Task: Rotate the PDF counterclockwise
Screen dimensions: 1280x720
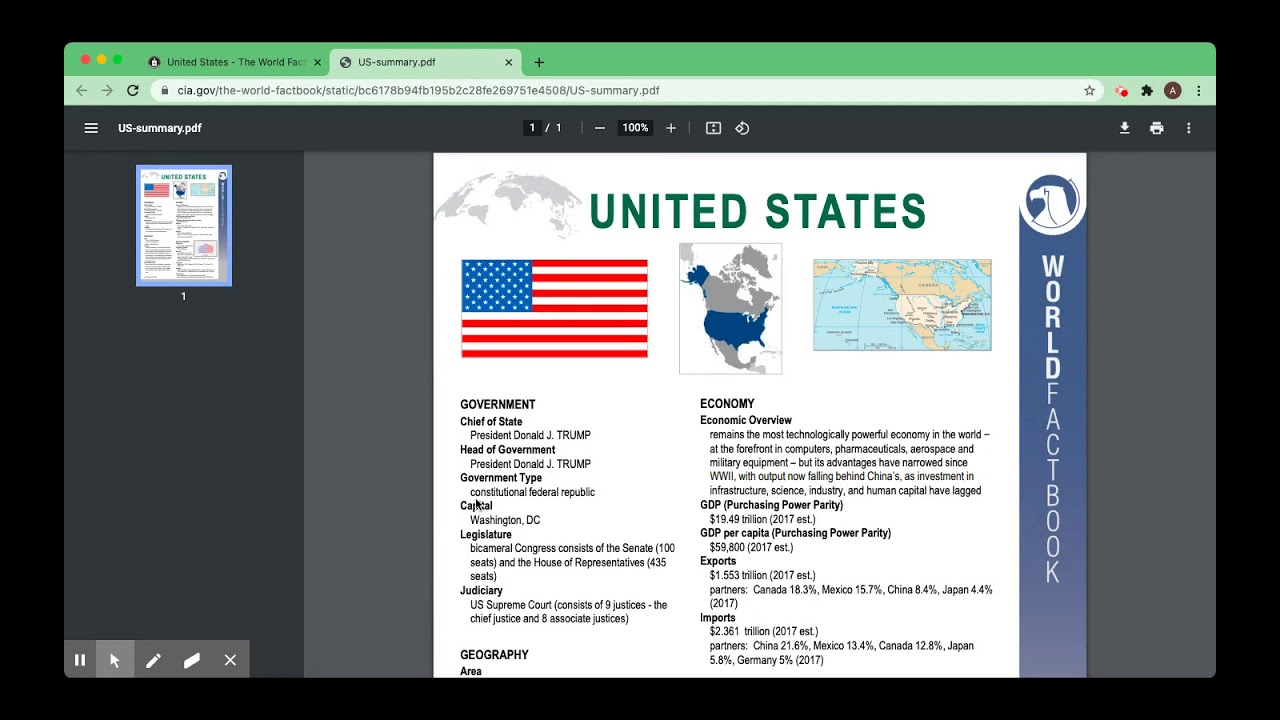Action: click(x=742, y=128)
